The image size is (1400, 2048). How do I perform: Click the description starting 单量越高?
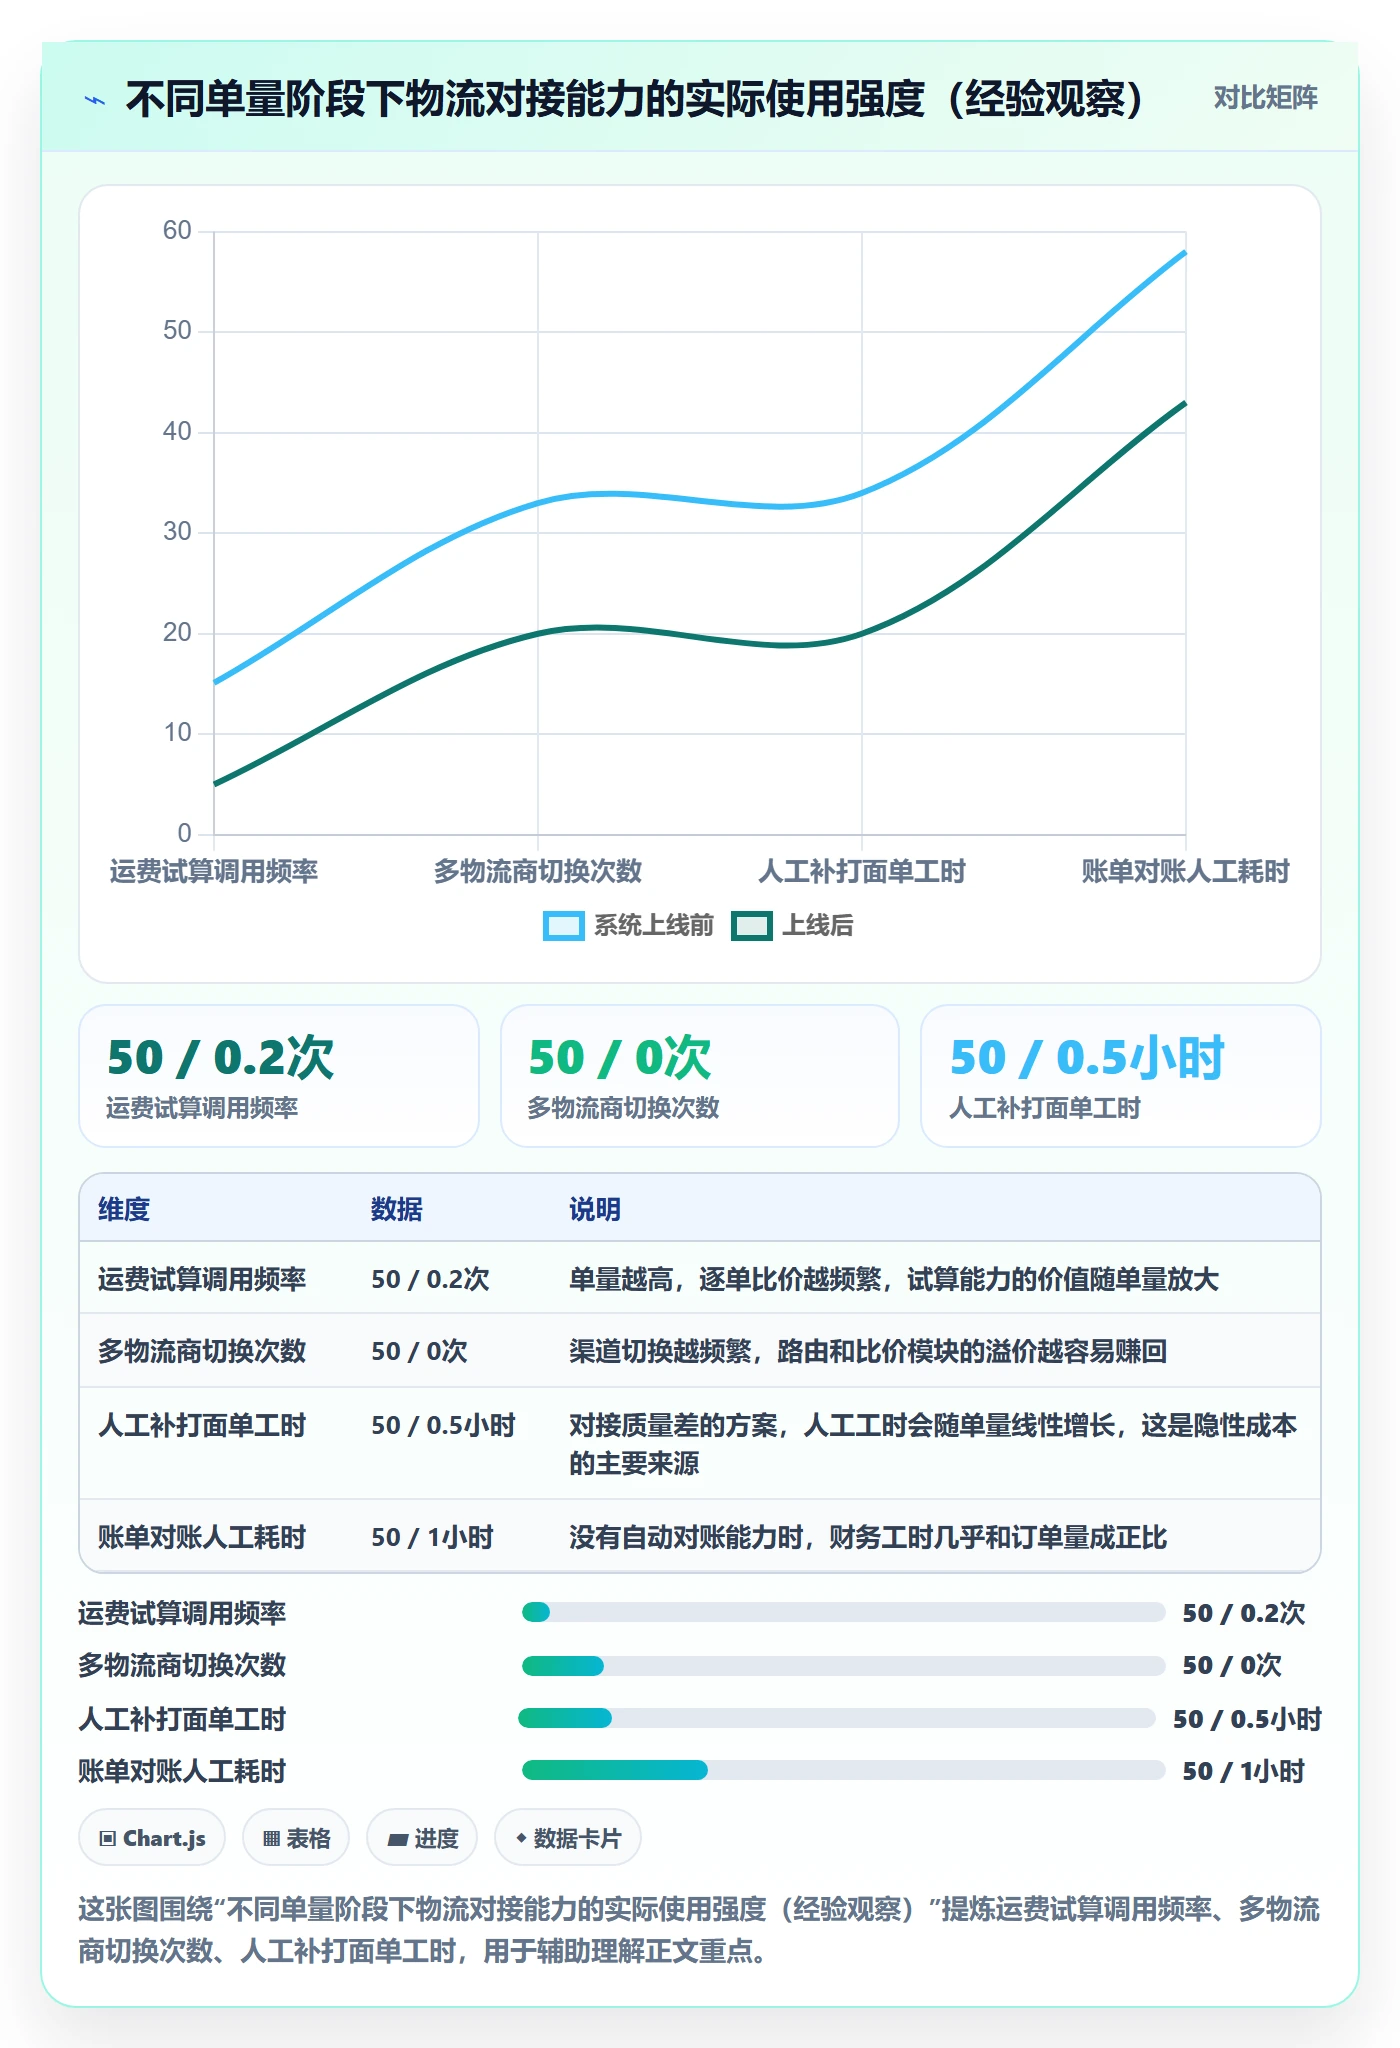coord(894,1279)
